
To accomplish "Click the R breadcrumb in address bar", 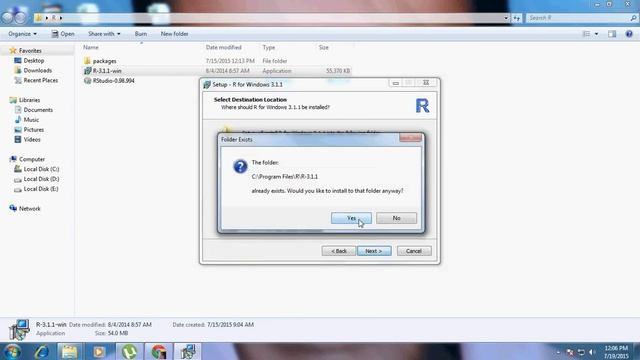I will 53,18.
